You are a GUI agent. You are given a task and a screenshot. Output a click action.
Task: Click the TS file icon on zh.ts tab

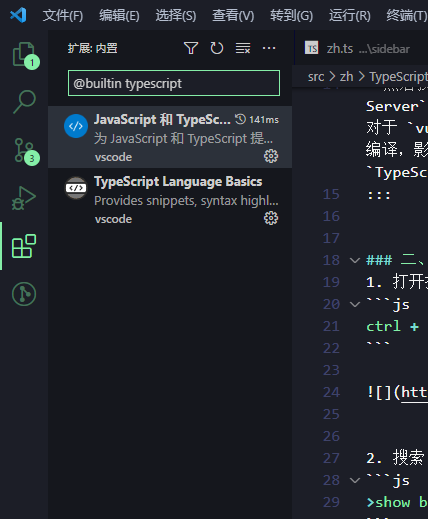click(312, 49)
